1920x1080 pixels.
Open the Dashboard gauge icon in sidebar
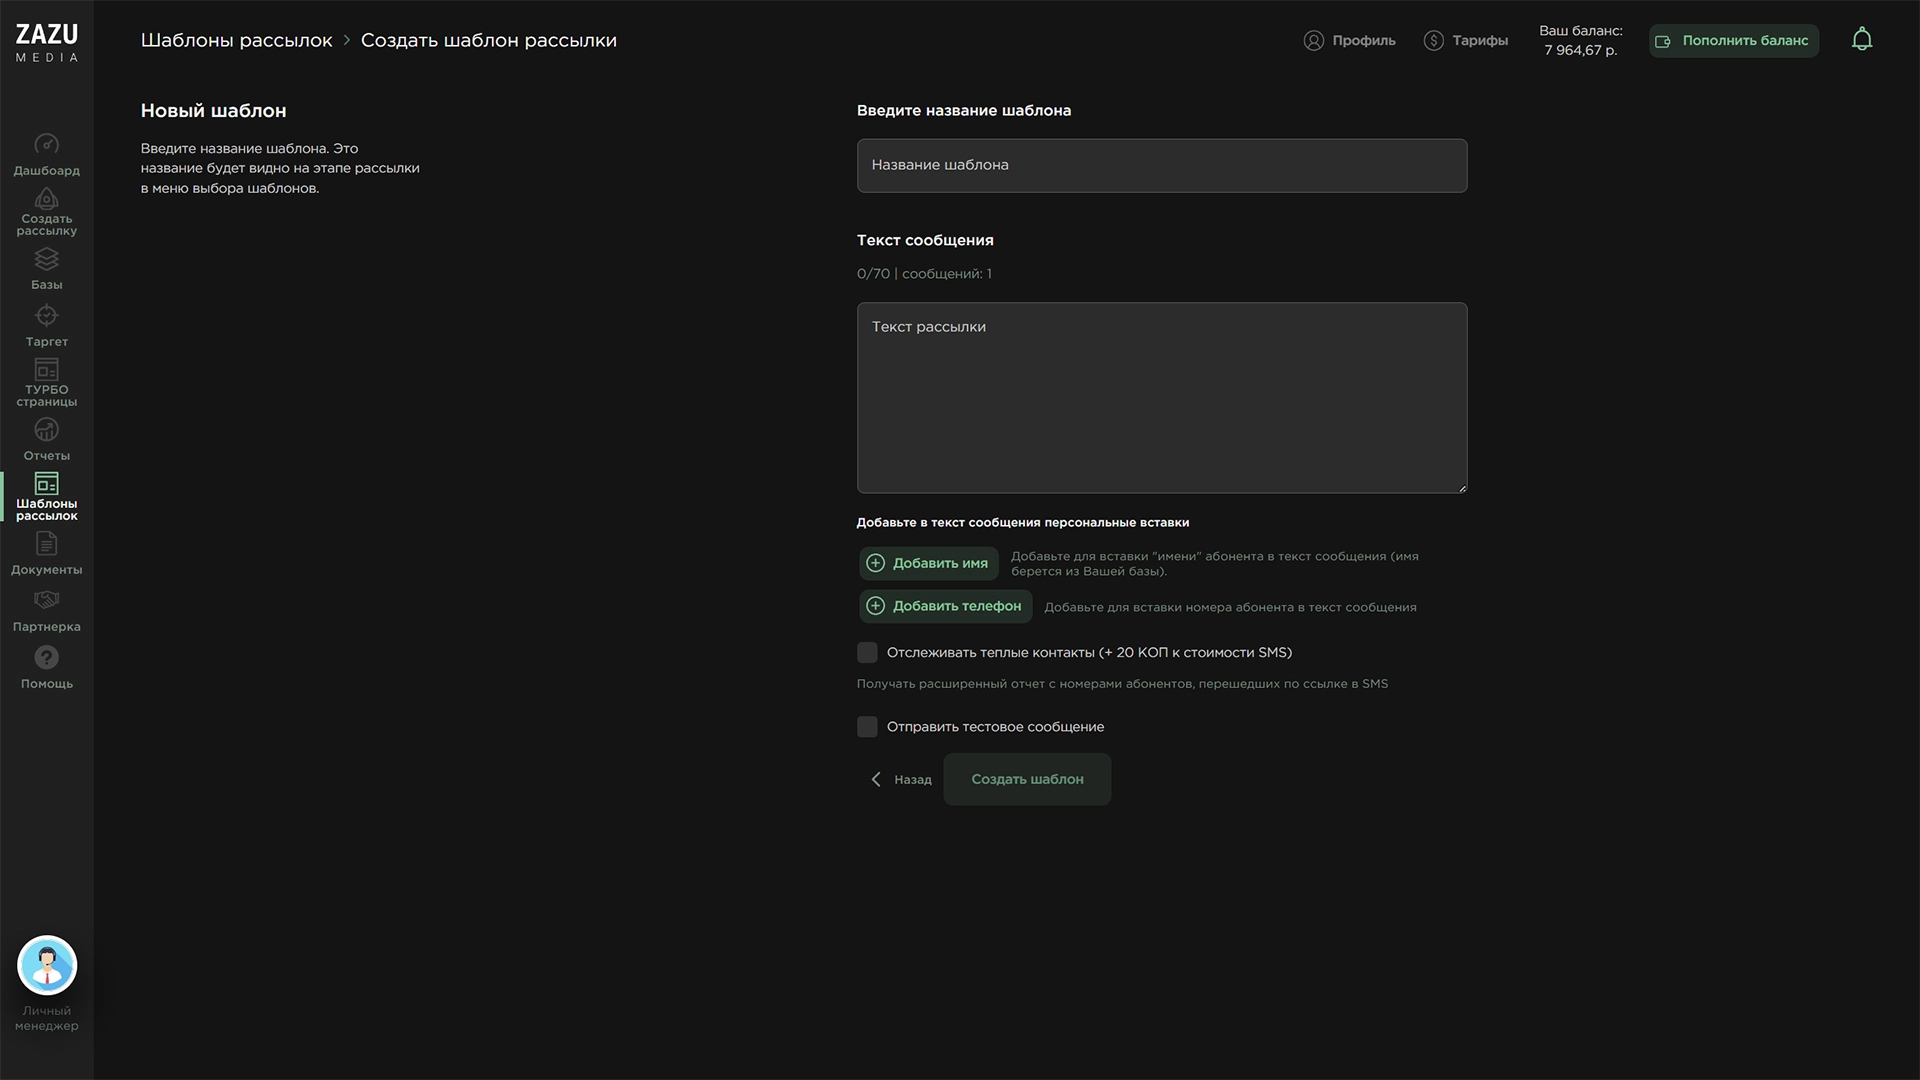click(x=46, y=145)
